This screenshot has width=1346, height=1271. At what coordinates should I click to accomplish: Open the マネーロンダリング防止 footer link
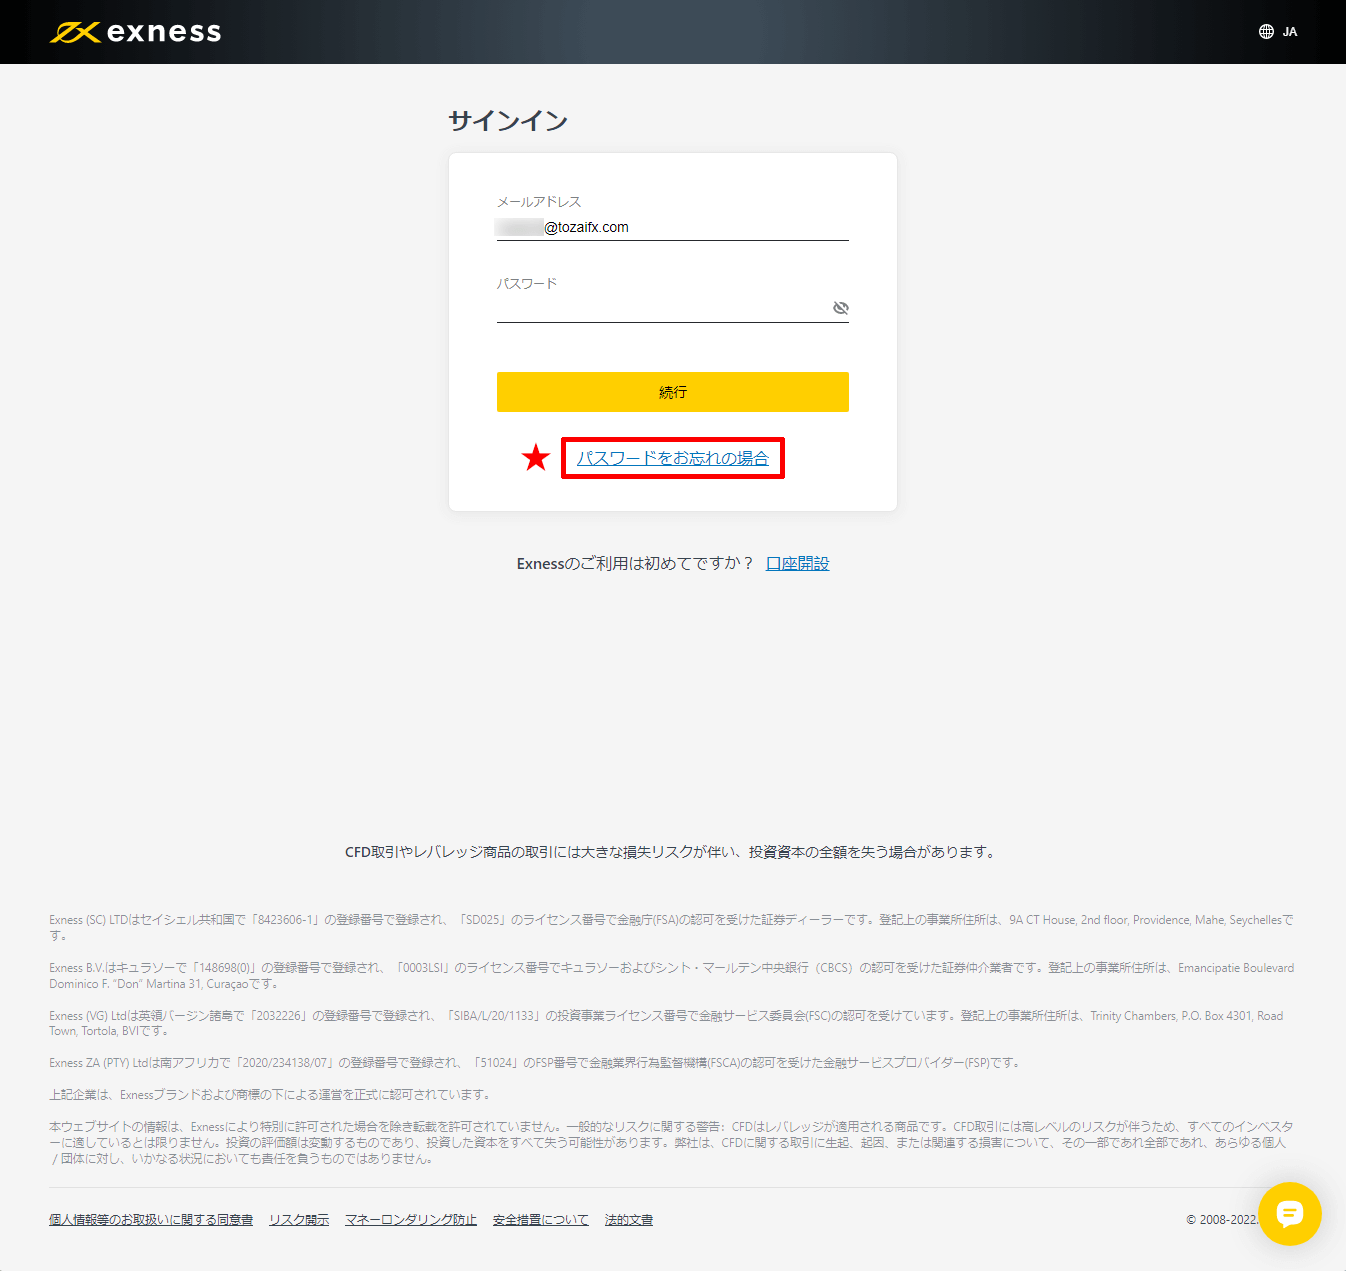[411, 1219]
